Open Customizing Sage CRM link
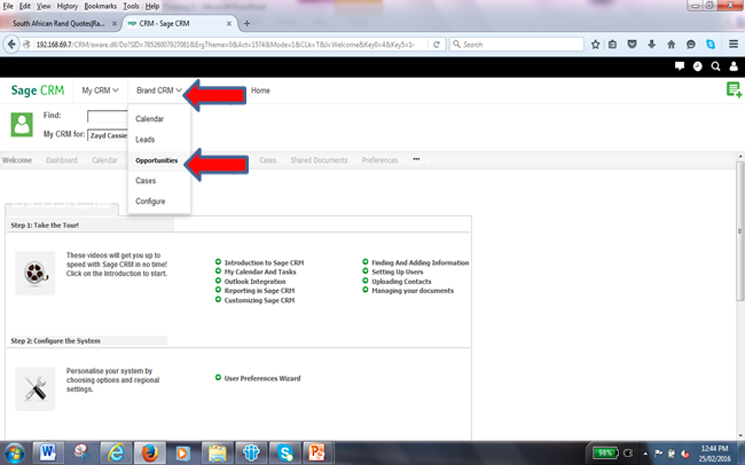This screenshot has height=465, width=745. pyautogui.click(x=259, y=300)
